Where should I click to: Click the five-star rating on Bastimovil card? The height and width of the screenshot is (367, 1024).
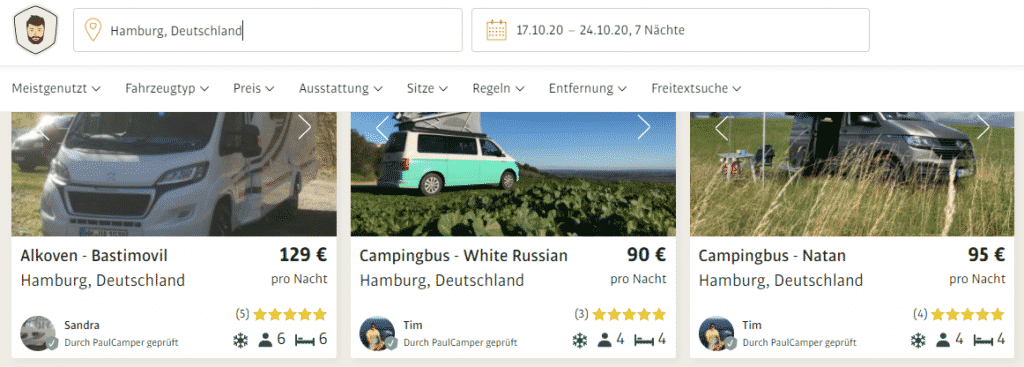[290, 315]
